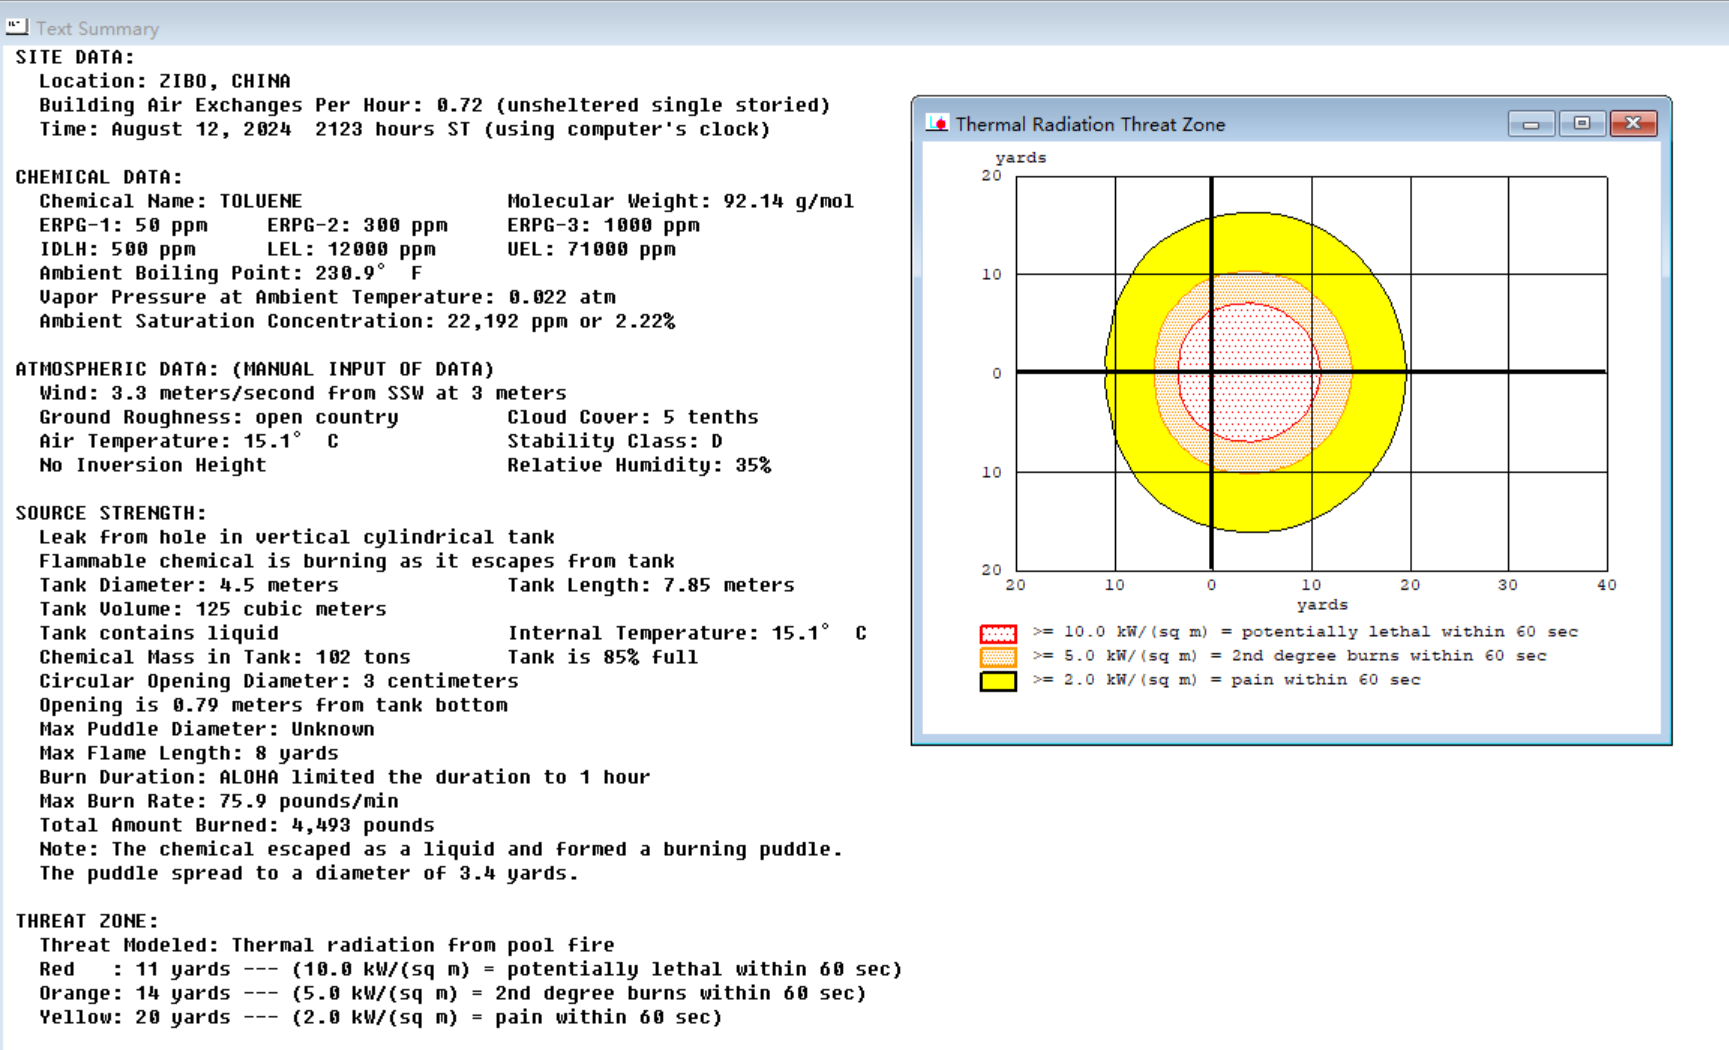Click the 'pain within 60 sec' legend label
This screenshot has width=1729, height=1050.
tap(1325, 680)
